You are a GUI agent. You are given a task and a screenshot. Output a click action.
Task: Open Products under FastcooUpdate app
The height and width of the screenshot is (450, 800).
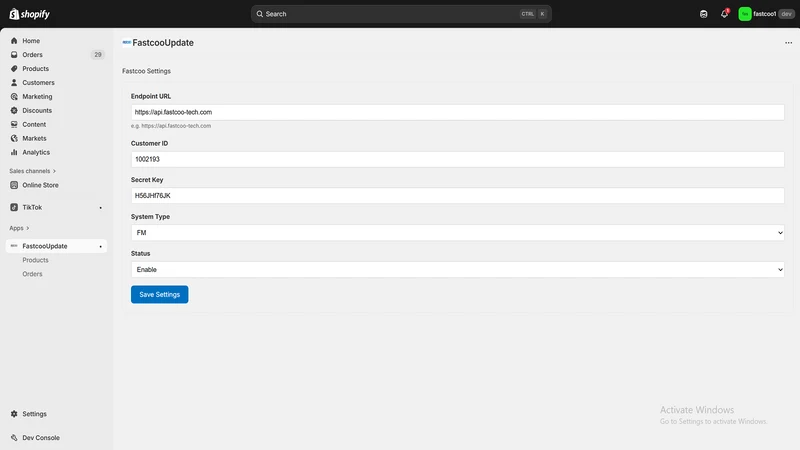tap(35, 260)
